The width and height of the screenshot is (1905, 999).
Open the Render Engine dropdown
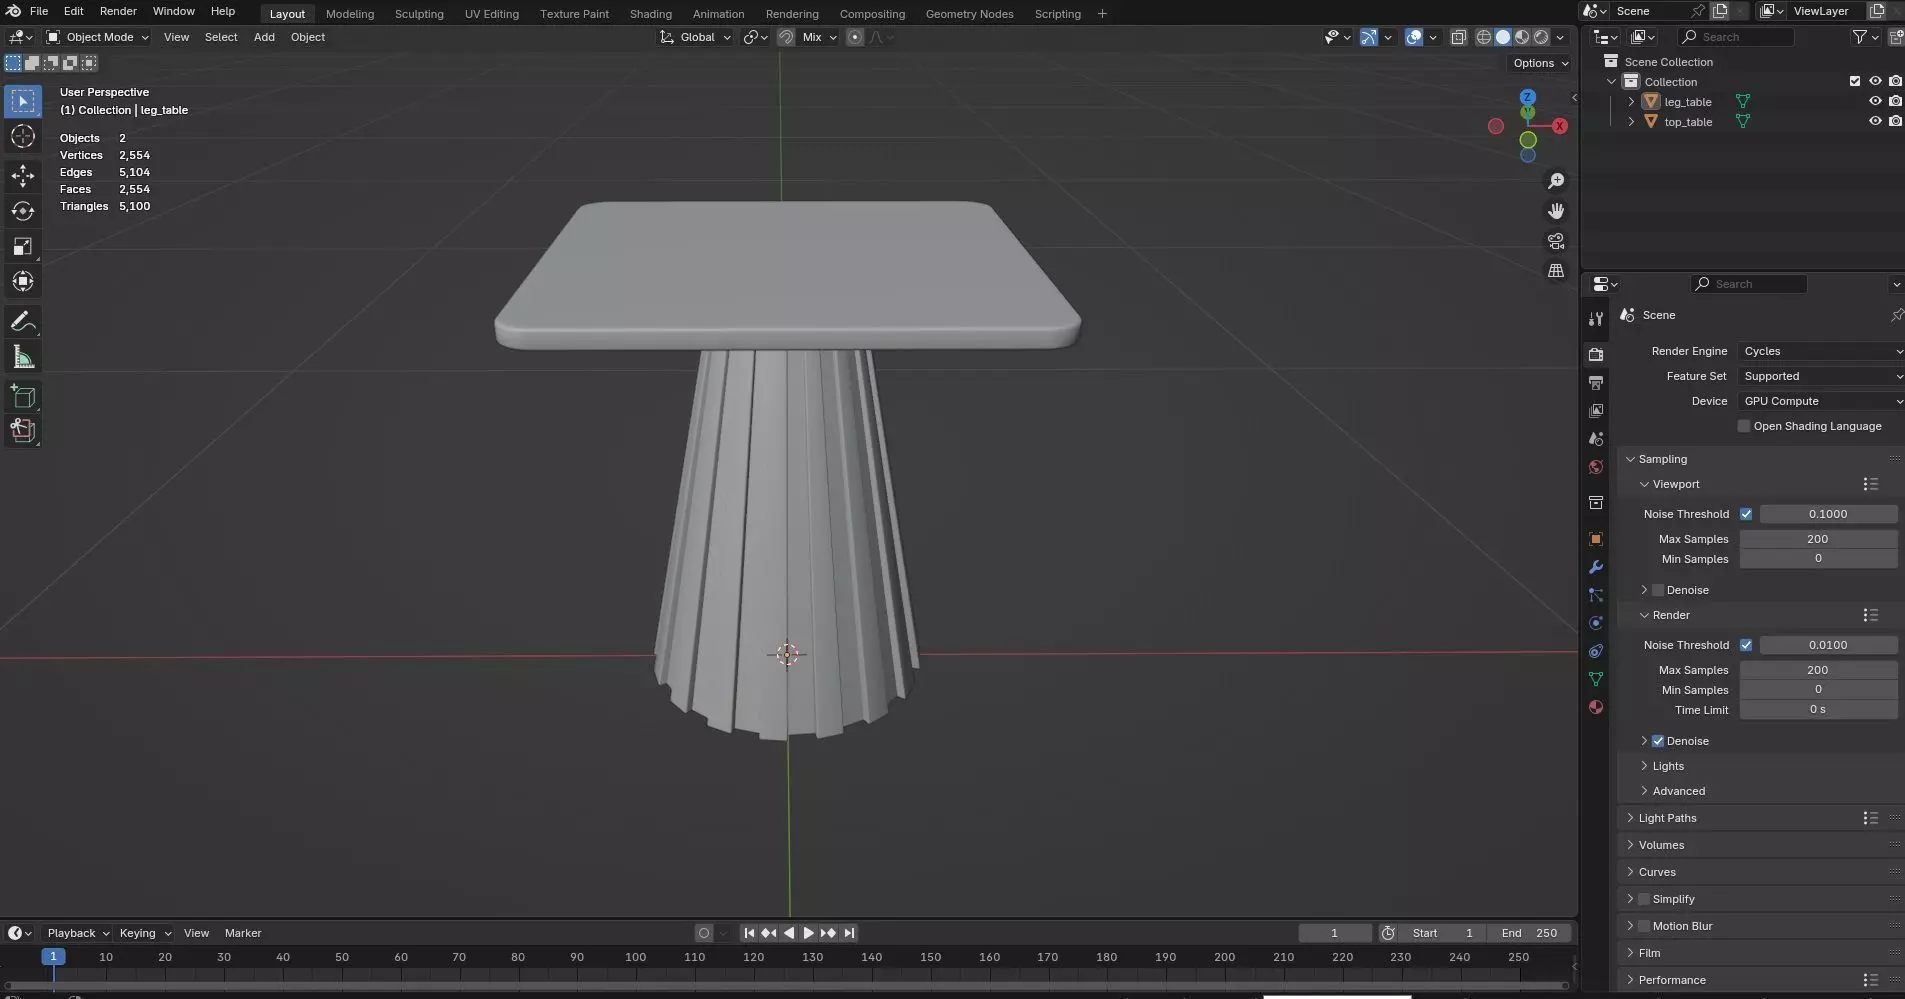pos(1820,351)
